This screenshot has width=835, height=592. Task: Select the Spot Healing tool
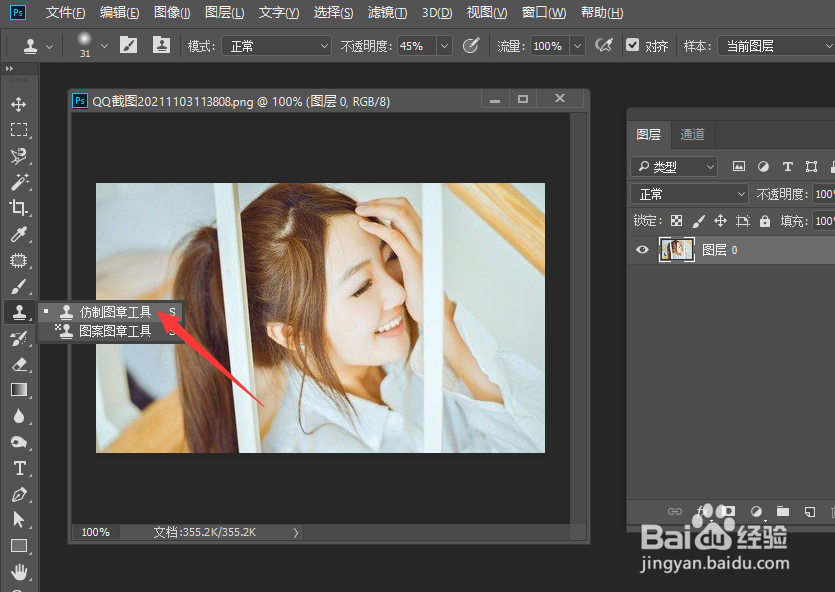pos(19,260)
